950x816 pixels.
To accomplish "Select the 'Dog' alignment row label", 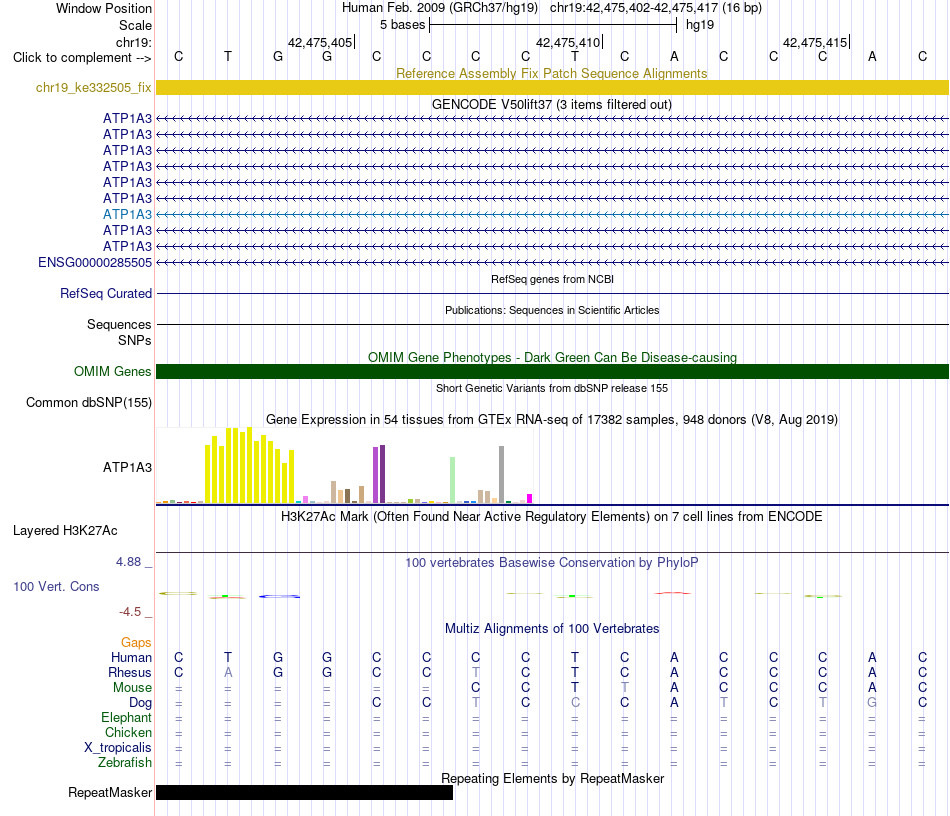I will (x=140, y=703).
